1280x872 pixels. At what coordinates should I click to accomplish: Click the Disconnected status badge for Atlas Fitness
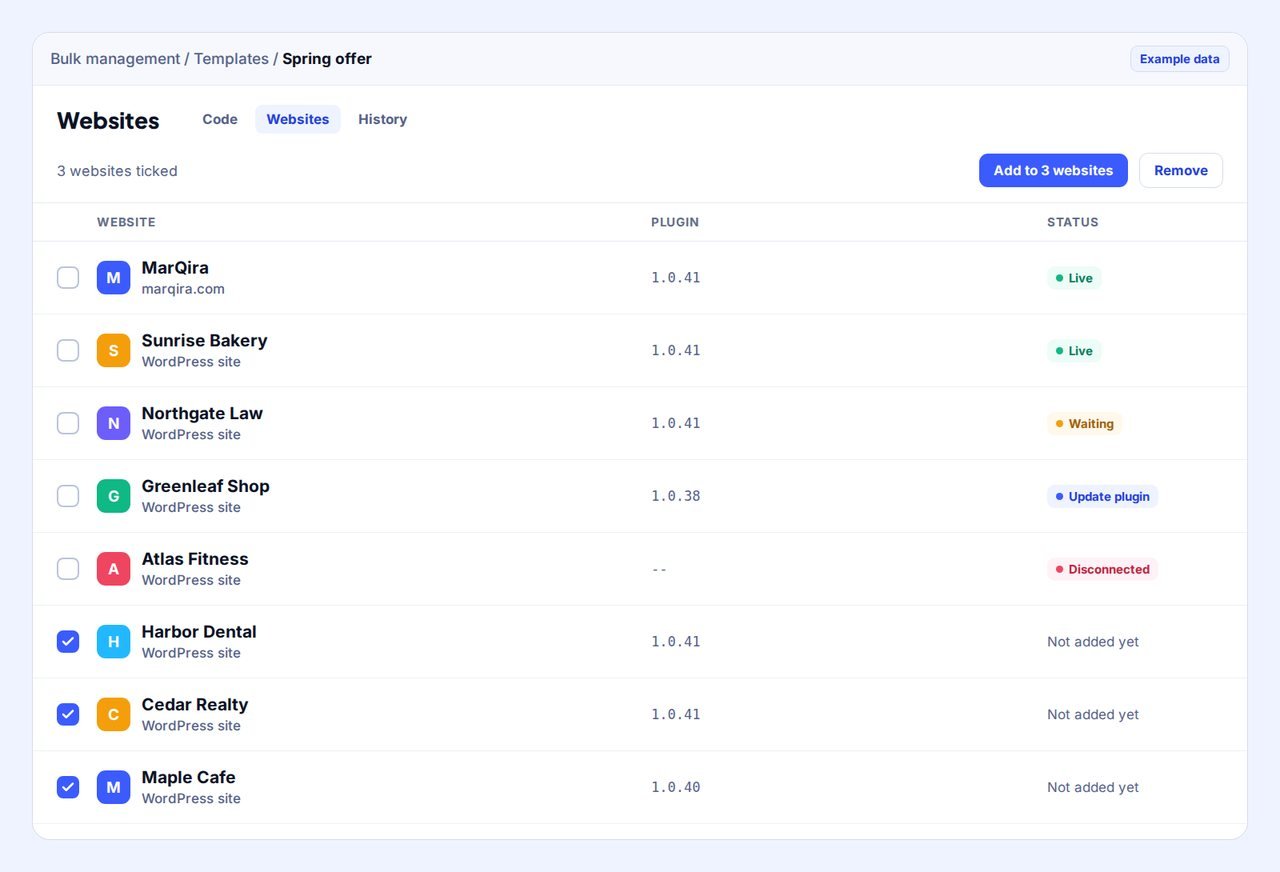[1102, 569]
